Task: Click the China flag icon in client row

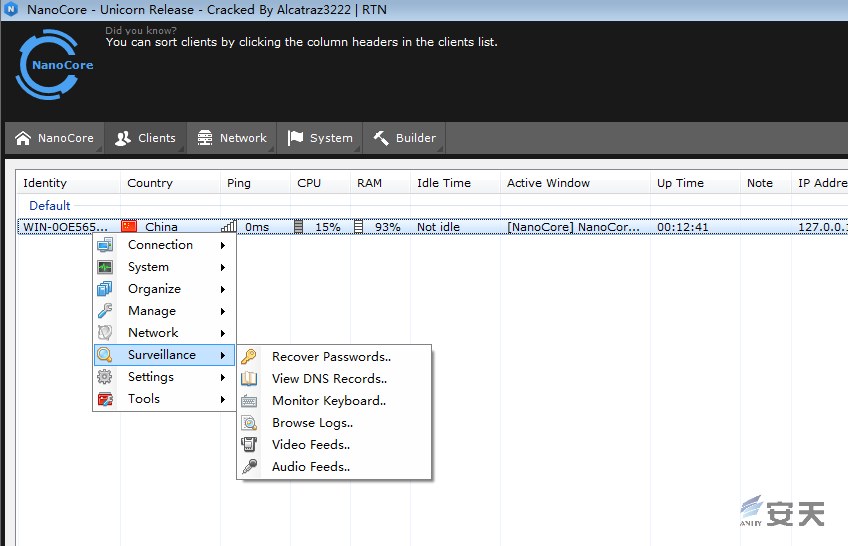Action: pyautogui.click(x=129, y=227)
